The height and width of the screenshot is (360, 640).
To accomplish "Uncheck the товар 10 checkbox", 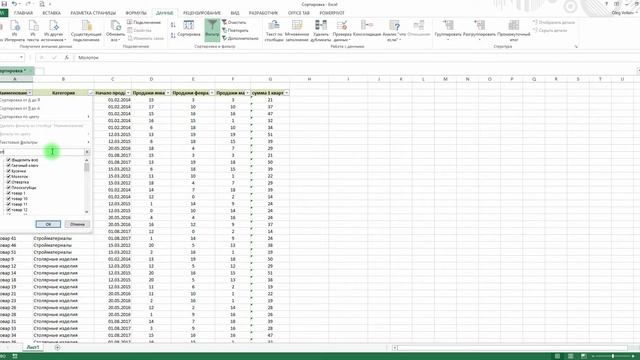I will pyautogui.click(x=9, y=198).
